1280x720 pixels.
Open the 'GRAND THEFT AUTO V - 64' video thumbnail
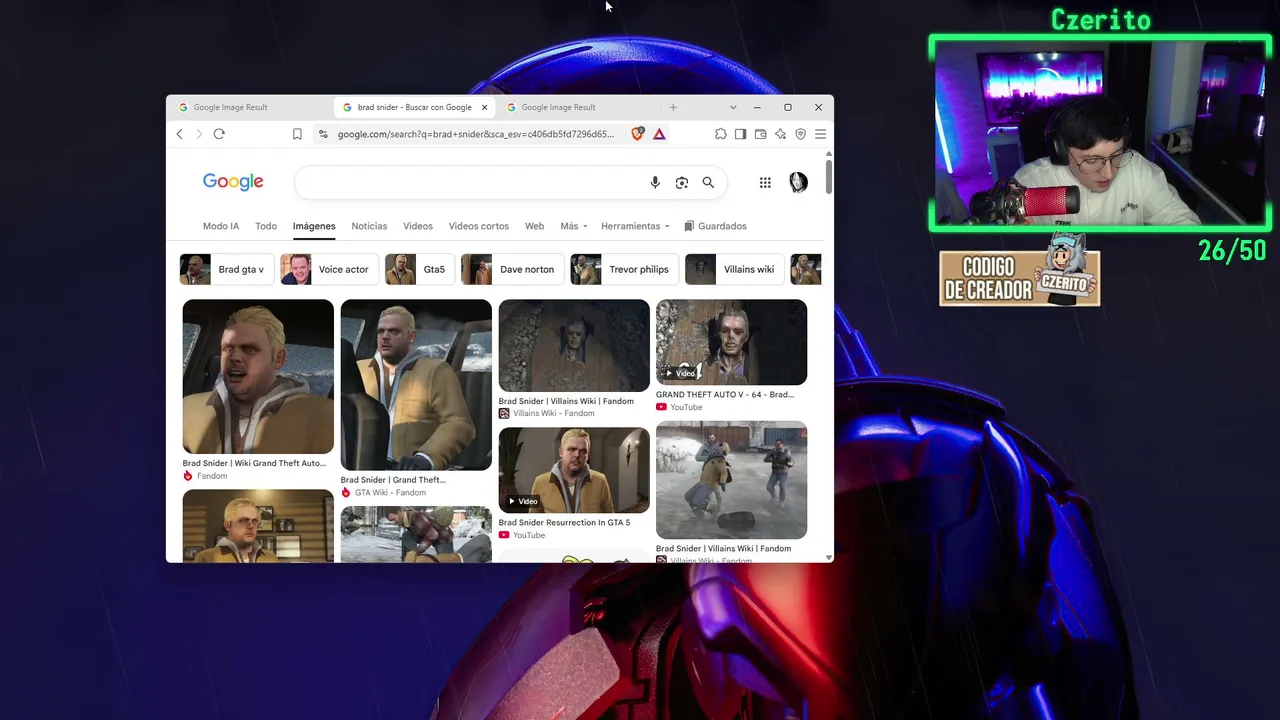pyautogui.click(x=731, y=342)
